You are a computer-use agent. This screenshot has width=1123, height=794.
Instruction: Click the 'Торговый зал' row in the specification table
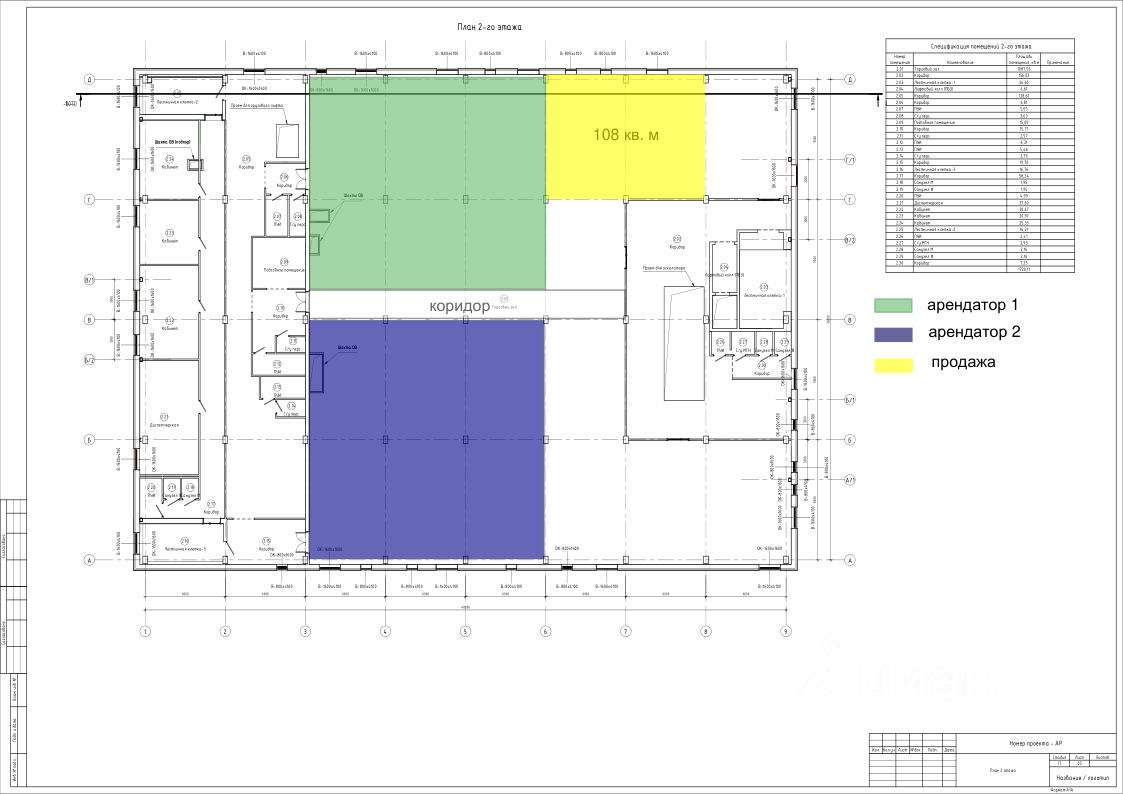(x=980, y=69)
